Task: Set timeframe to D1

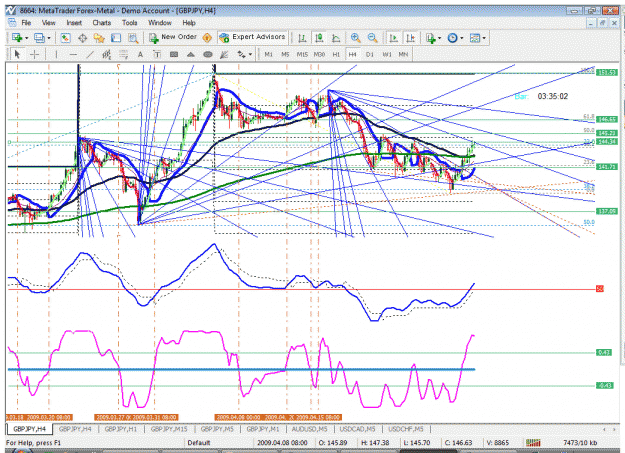Action: click(x=370, y=55)
